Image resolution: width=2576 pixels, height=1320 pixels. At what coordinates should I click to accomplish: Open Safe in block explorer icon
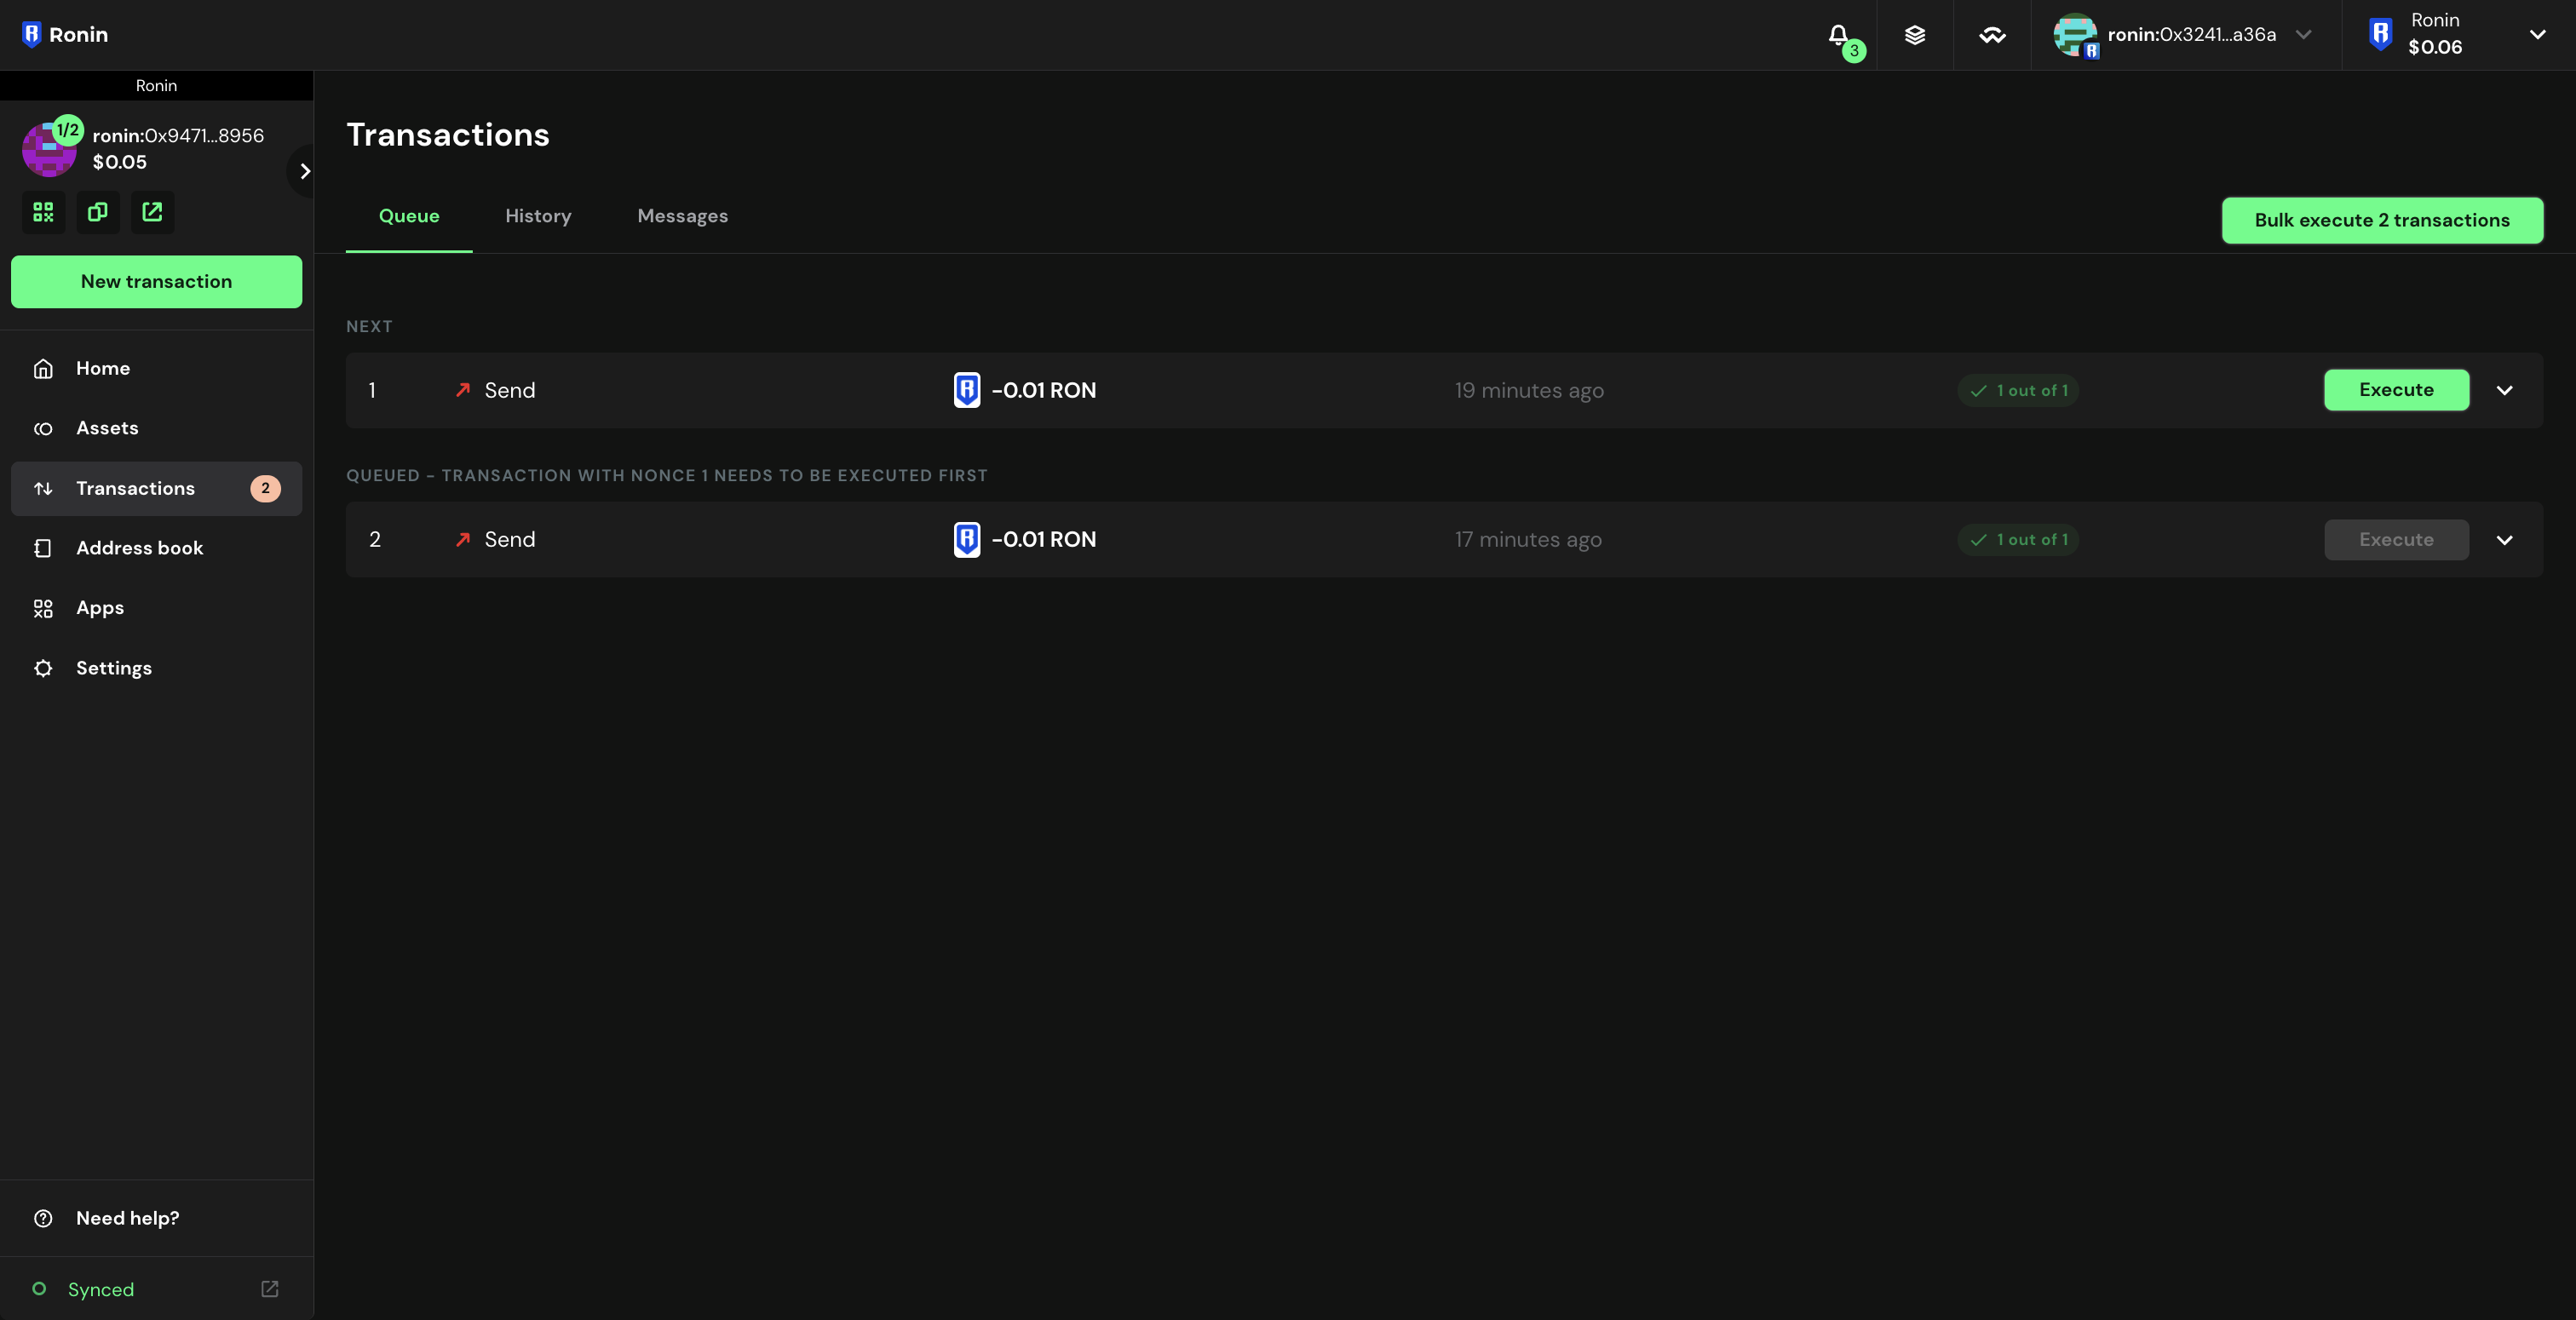[152, 212]
